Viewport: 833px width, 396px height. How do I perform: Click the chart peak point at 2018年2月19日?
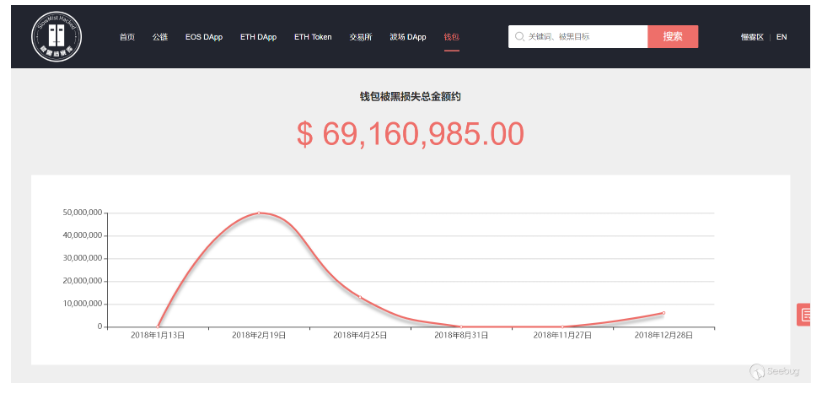pyautogui.click(x=259, y=213)
